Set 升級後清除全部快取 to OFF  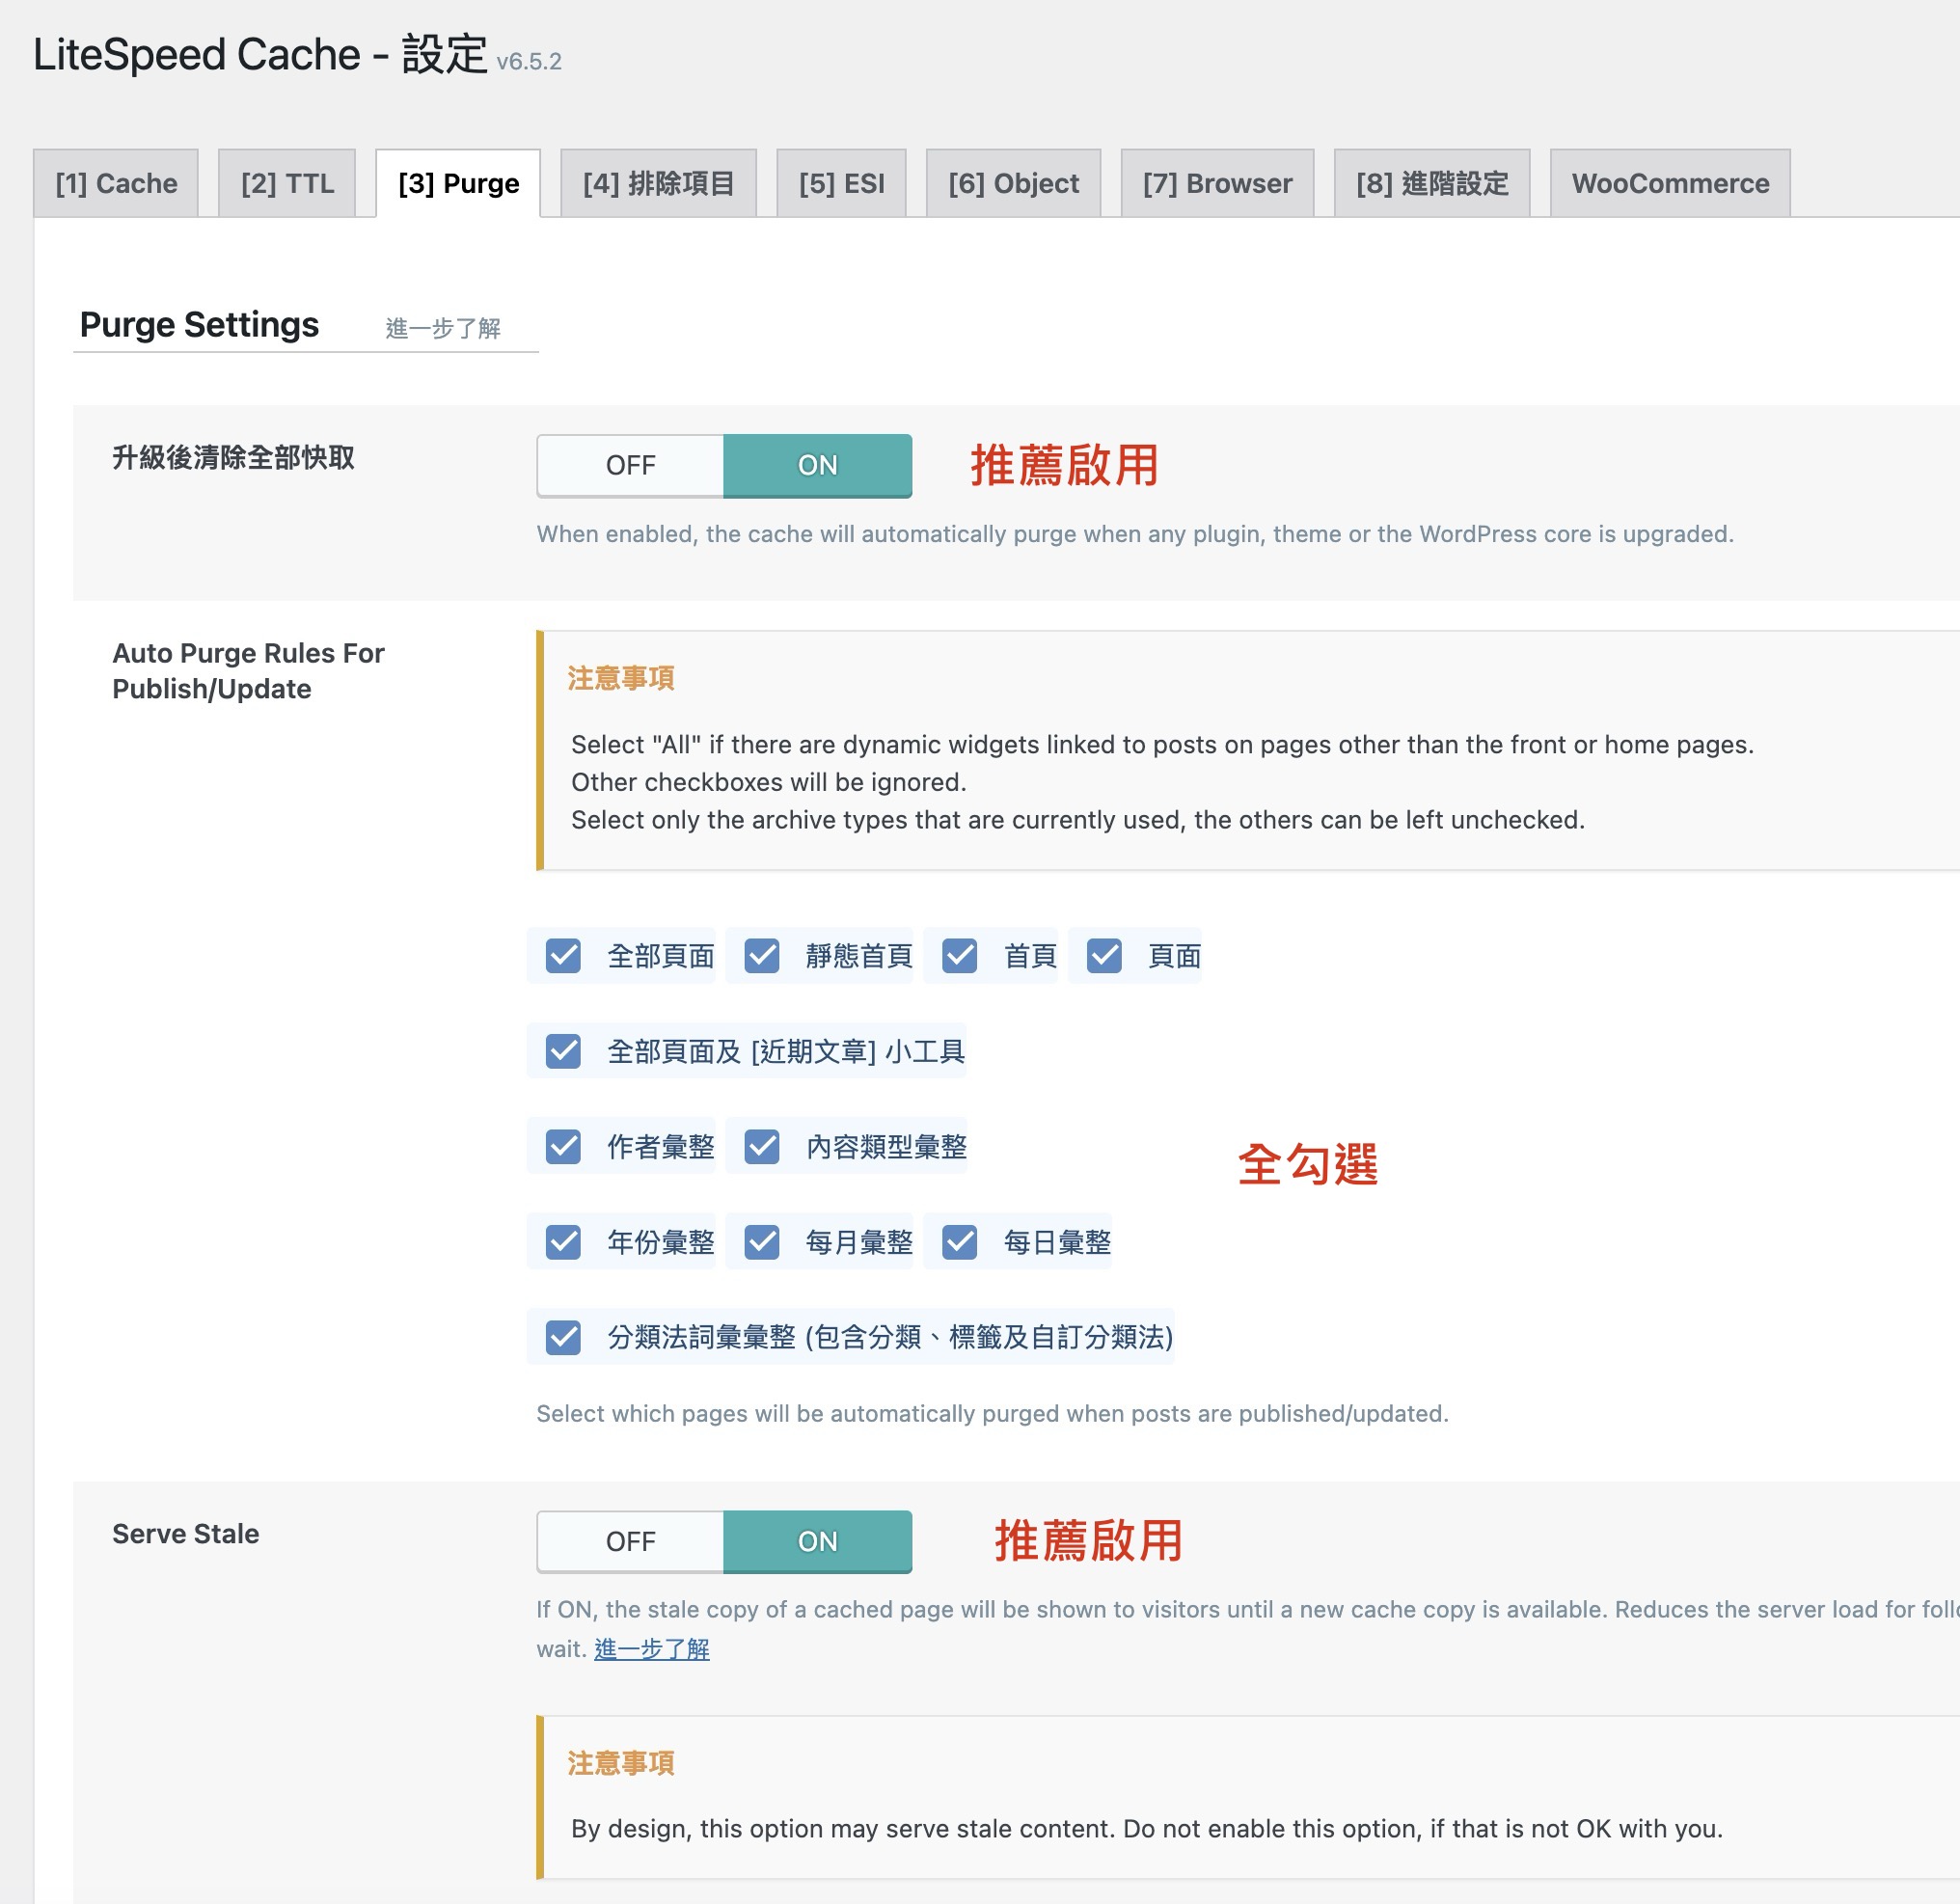(630, 465)
